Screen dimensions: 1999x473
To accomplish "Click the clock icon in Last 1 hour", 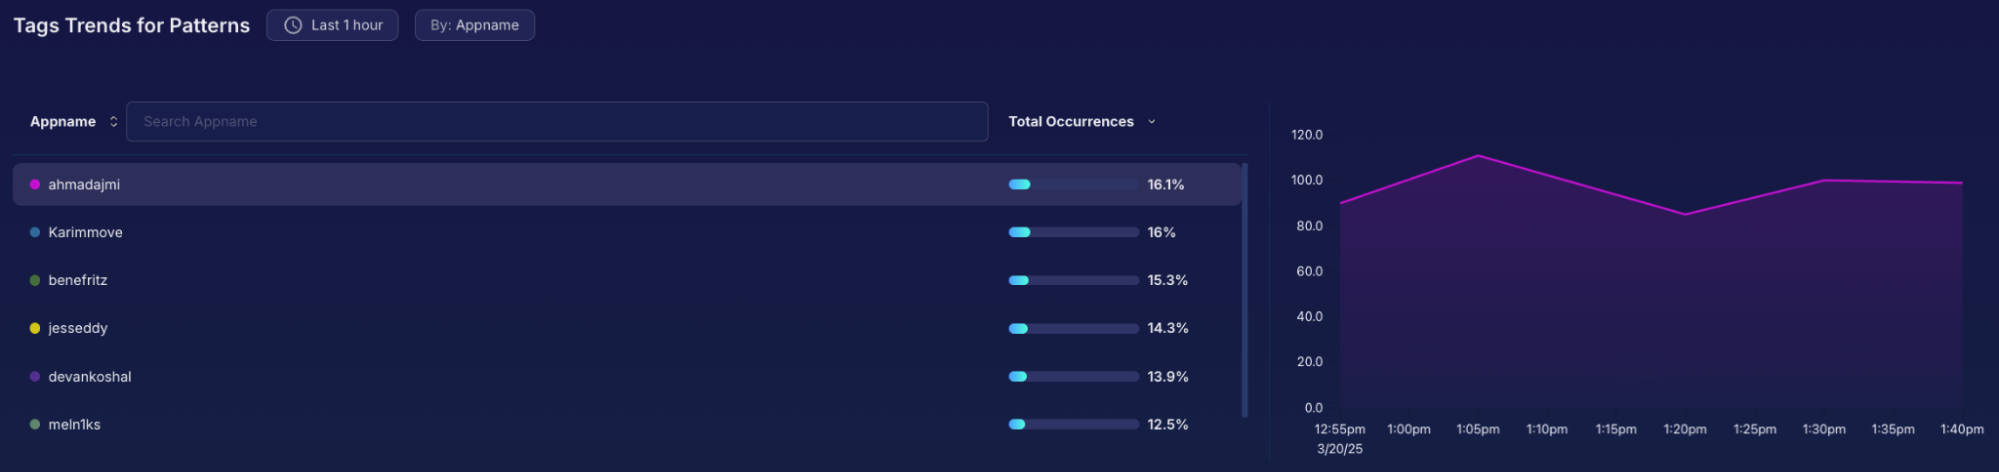I will coord(293,25).
